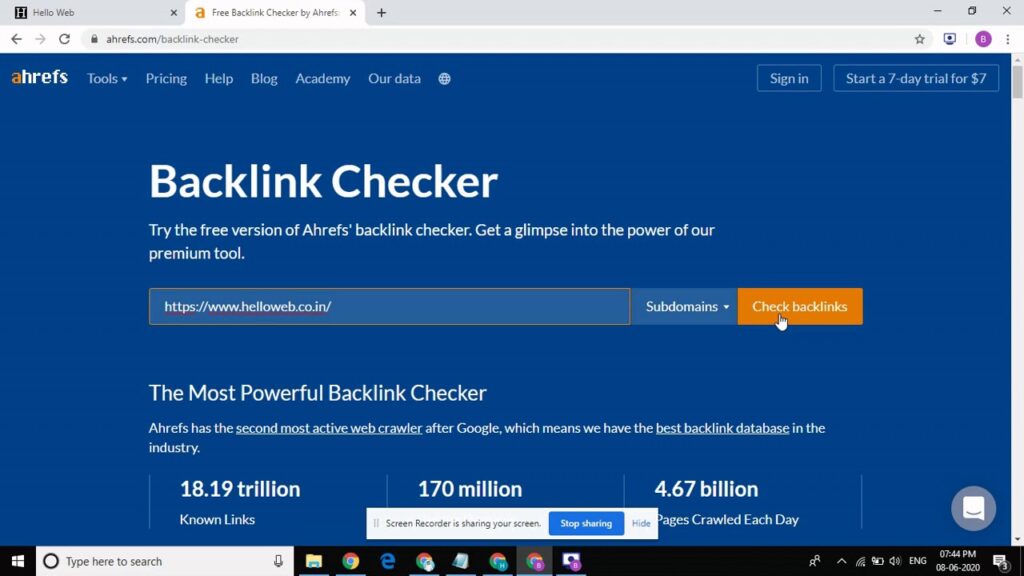
Task: Hide the screen sharing notification
Action: point(641,523)
